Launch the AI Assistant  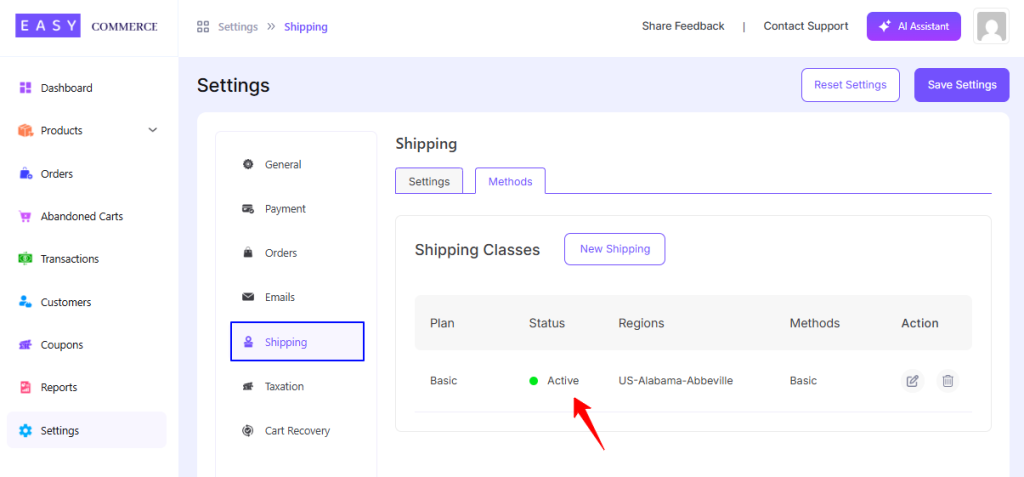(914, 27)
